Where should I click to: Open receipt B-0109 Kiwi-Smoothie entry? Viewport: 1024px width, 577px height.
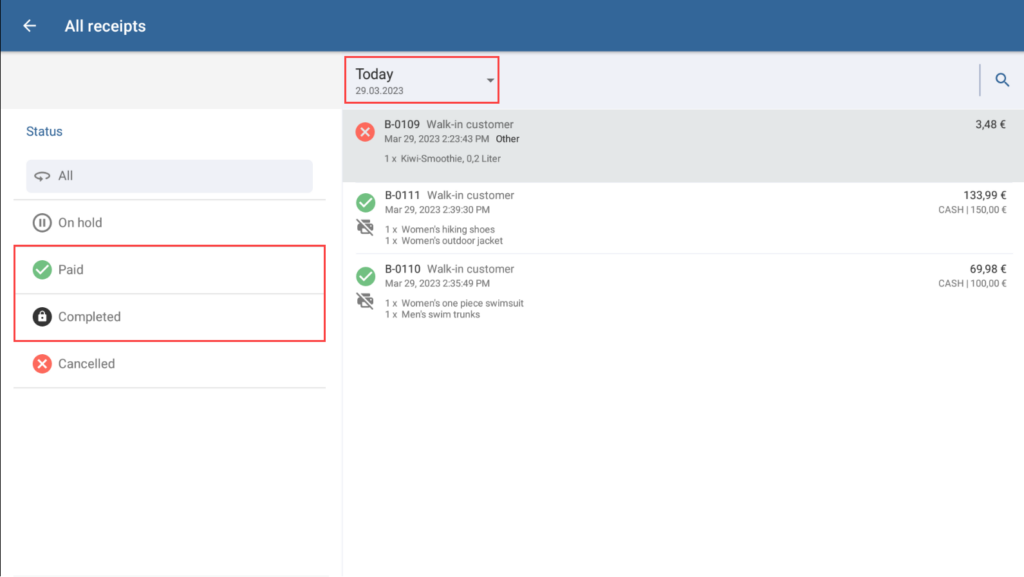click(x=680, y=145)
